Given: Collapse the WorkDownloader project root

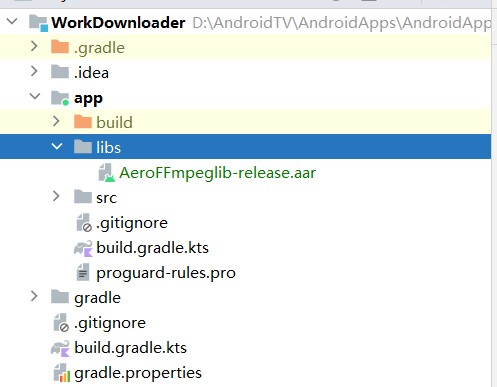Looking at the screenshot, I should click(x=12, y=22).
